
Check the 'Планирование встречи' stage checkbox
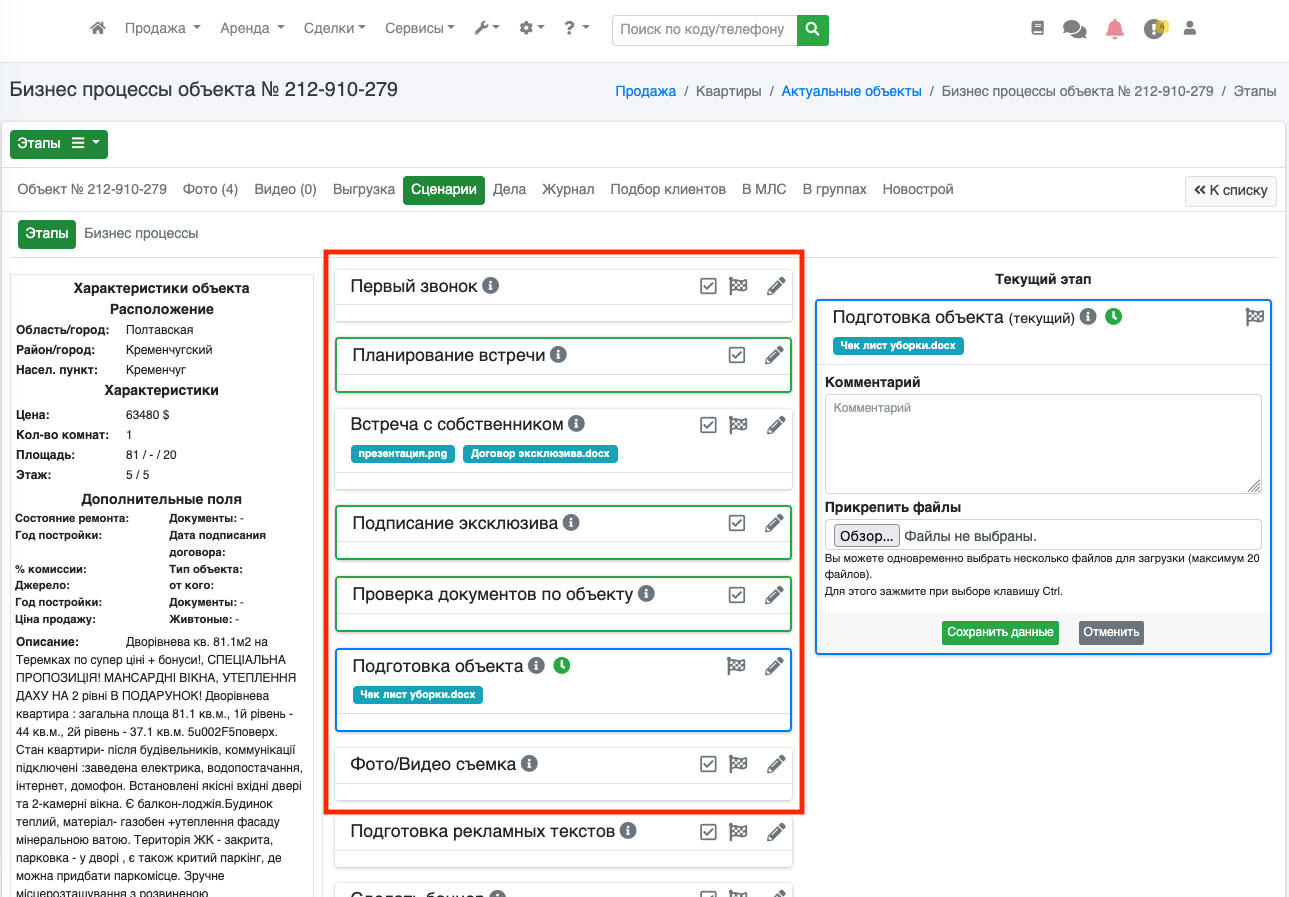(737, 355)
